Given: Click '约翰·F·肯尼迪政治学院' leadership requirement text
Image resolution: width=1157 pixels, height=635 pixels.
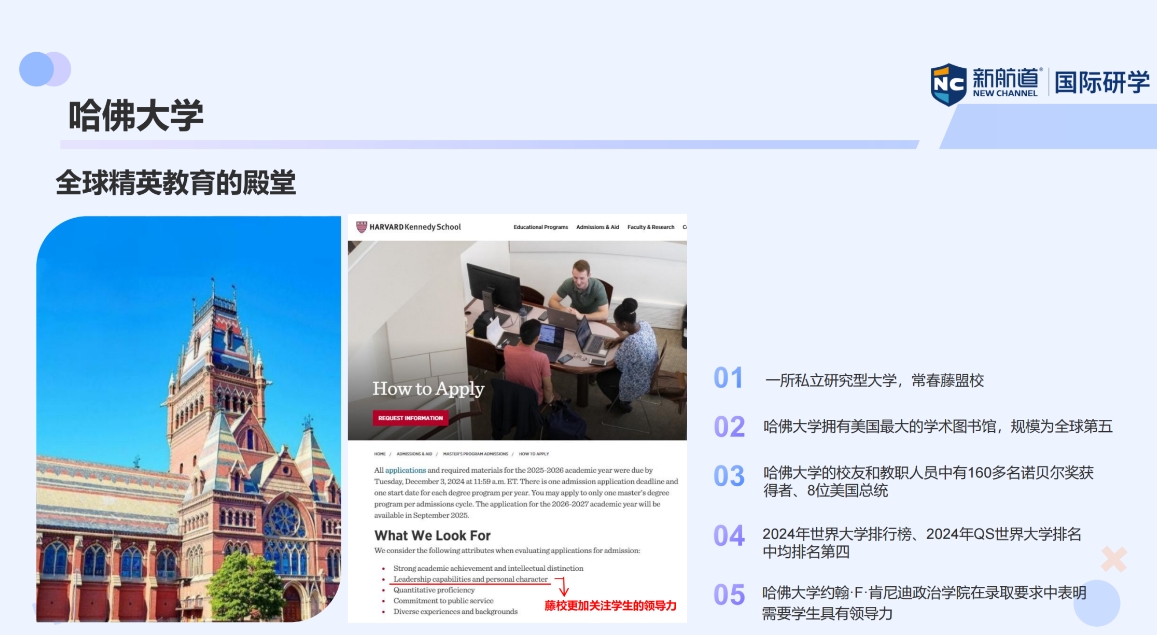Looking at the screenshot, I should click(924, 603).
